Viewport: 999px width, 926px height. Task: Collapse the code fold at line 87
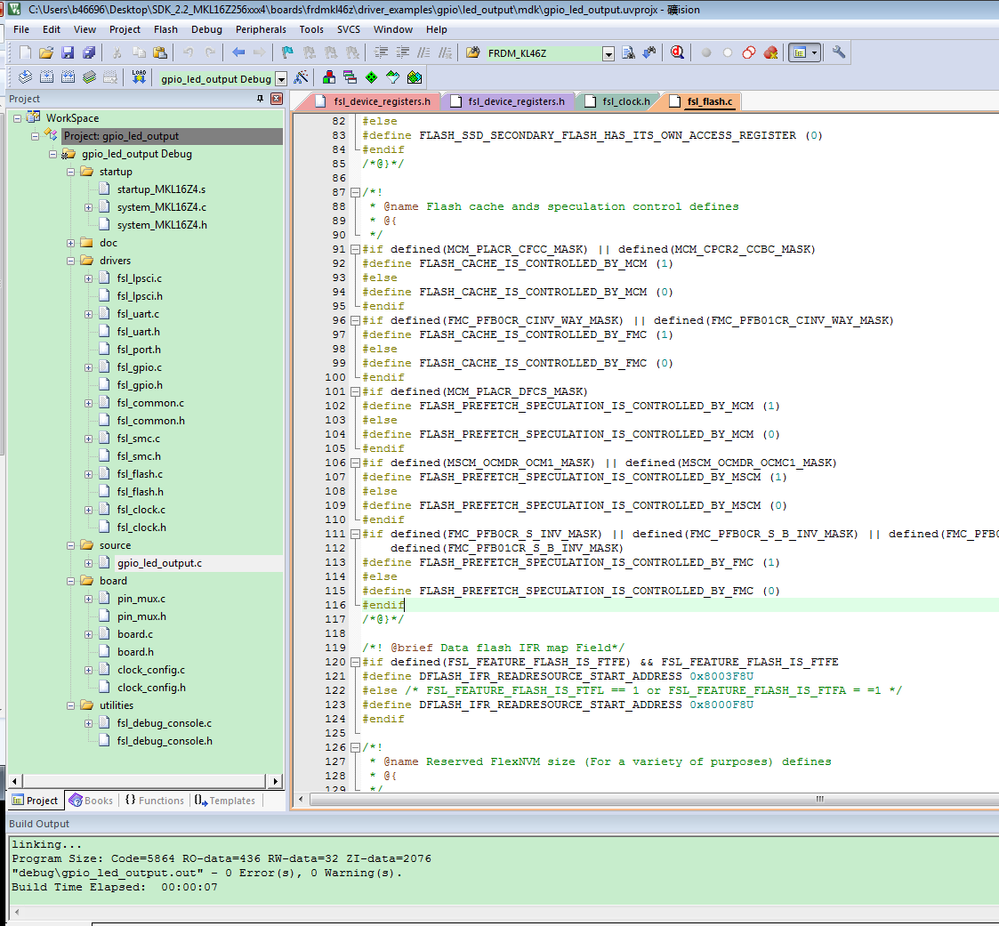coord(354,192)
